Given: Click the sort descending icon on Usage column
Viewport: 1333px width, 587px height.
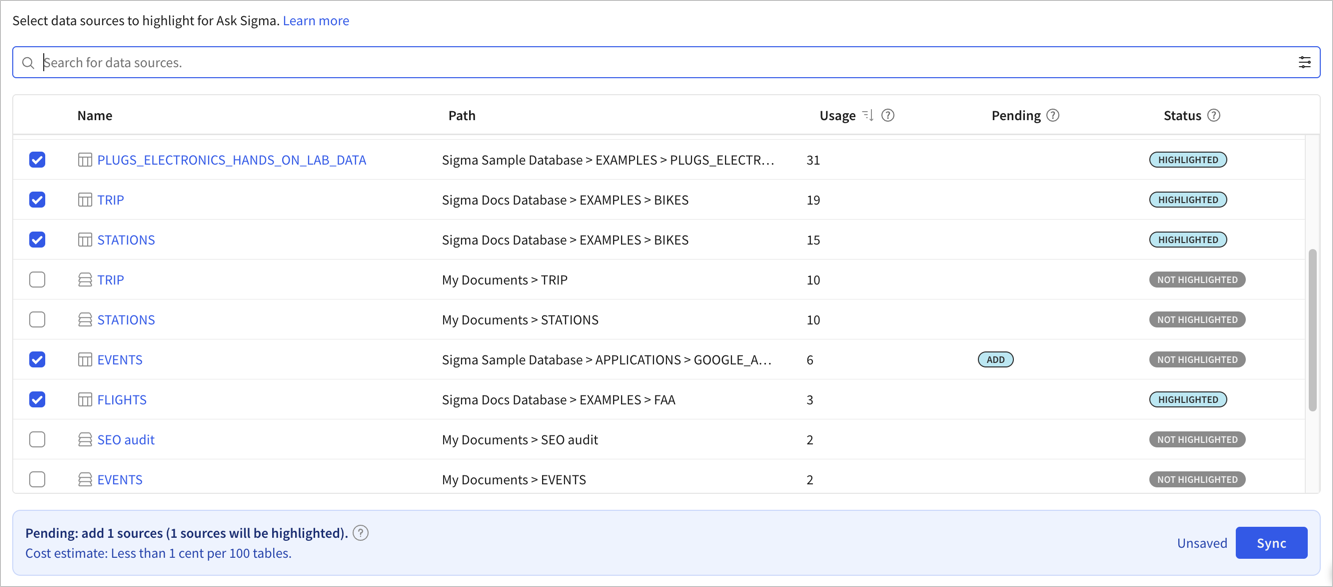Looking at the screenshot, I should point(867,115).
